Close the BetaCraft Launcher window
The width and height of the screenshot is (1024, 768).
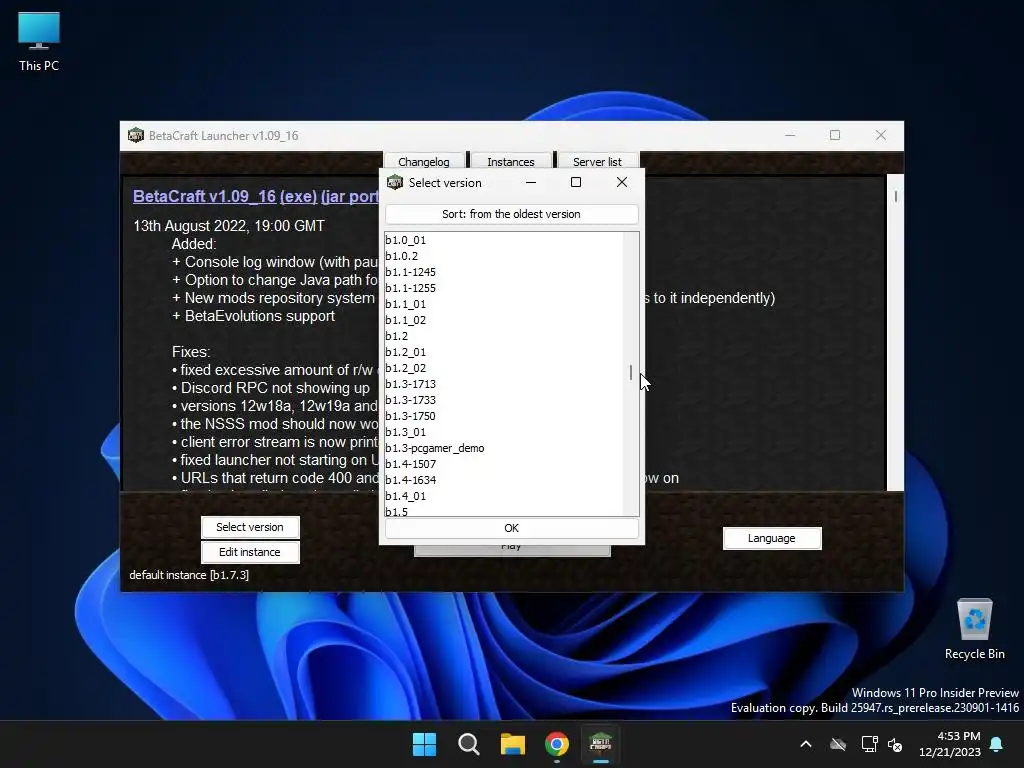coord(881,135)
